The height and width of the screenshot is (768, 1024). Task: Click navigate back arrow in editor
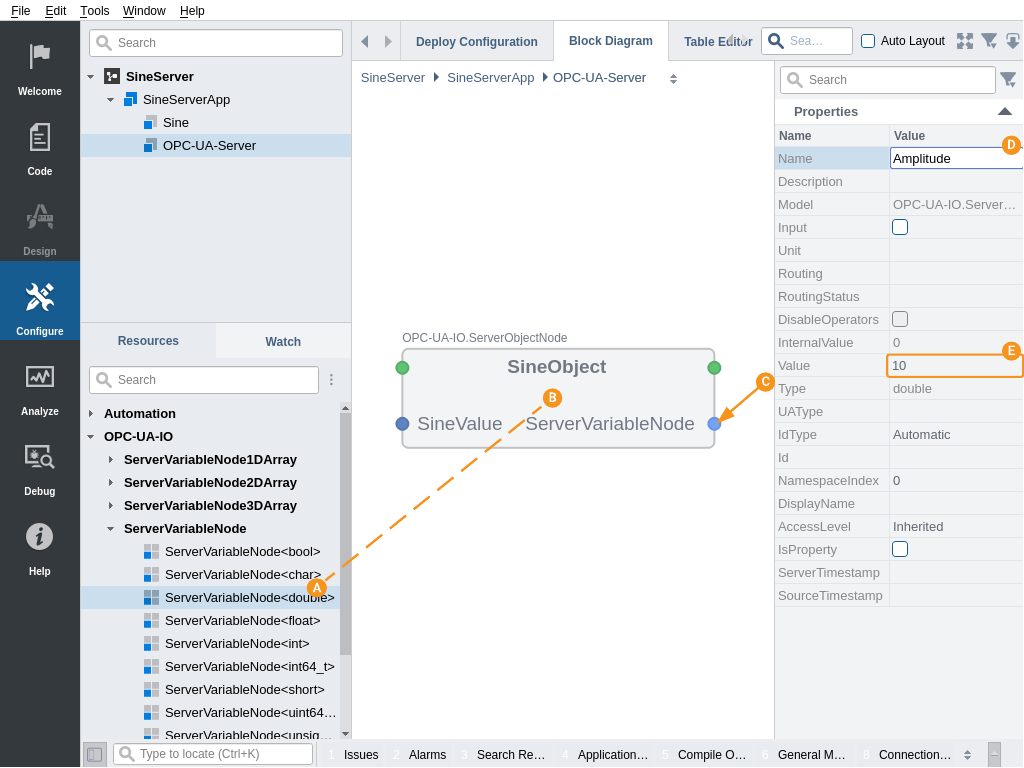(x=365, y=41)
